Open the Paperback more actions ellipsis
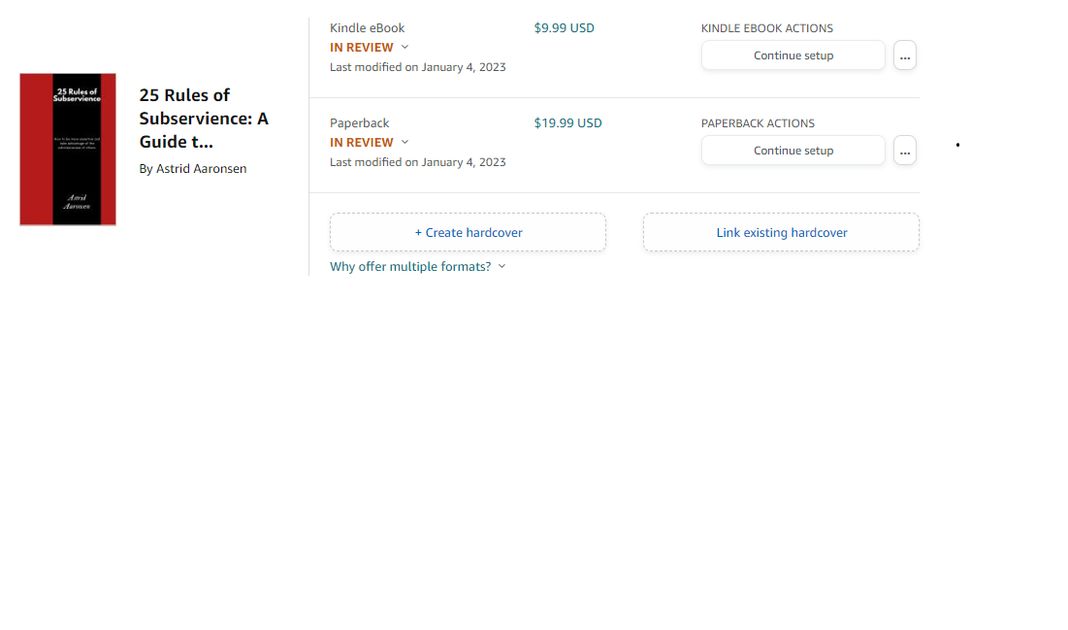The image size is (1068, 630). 904,151
